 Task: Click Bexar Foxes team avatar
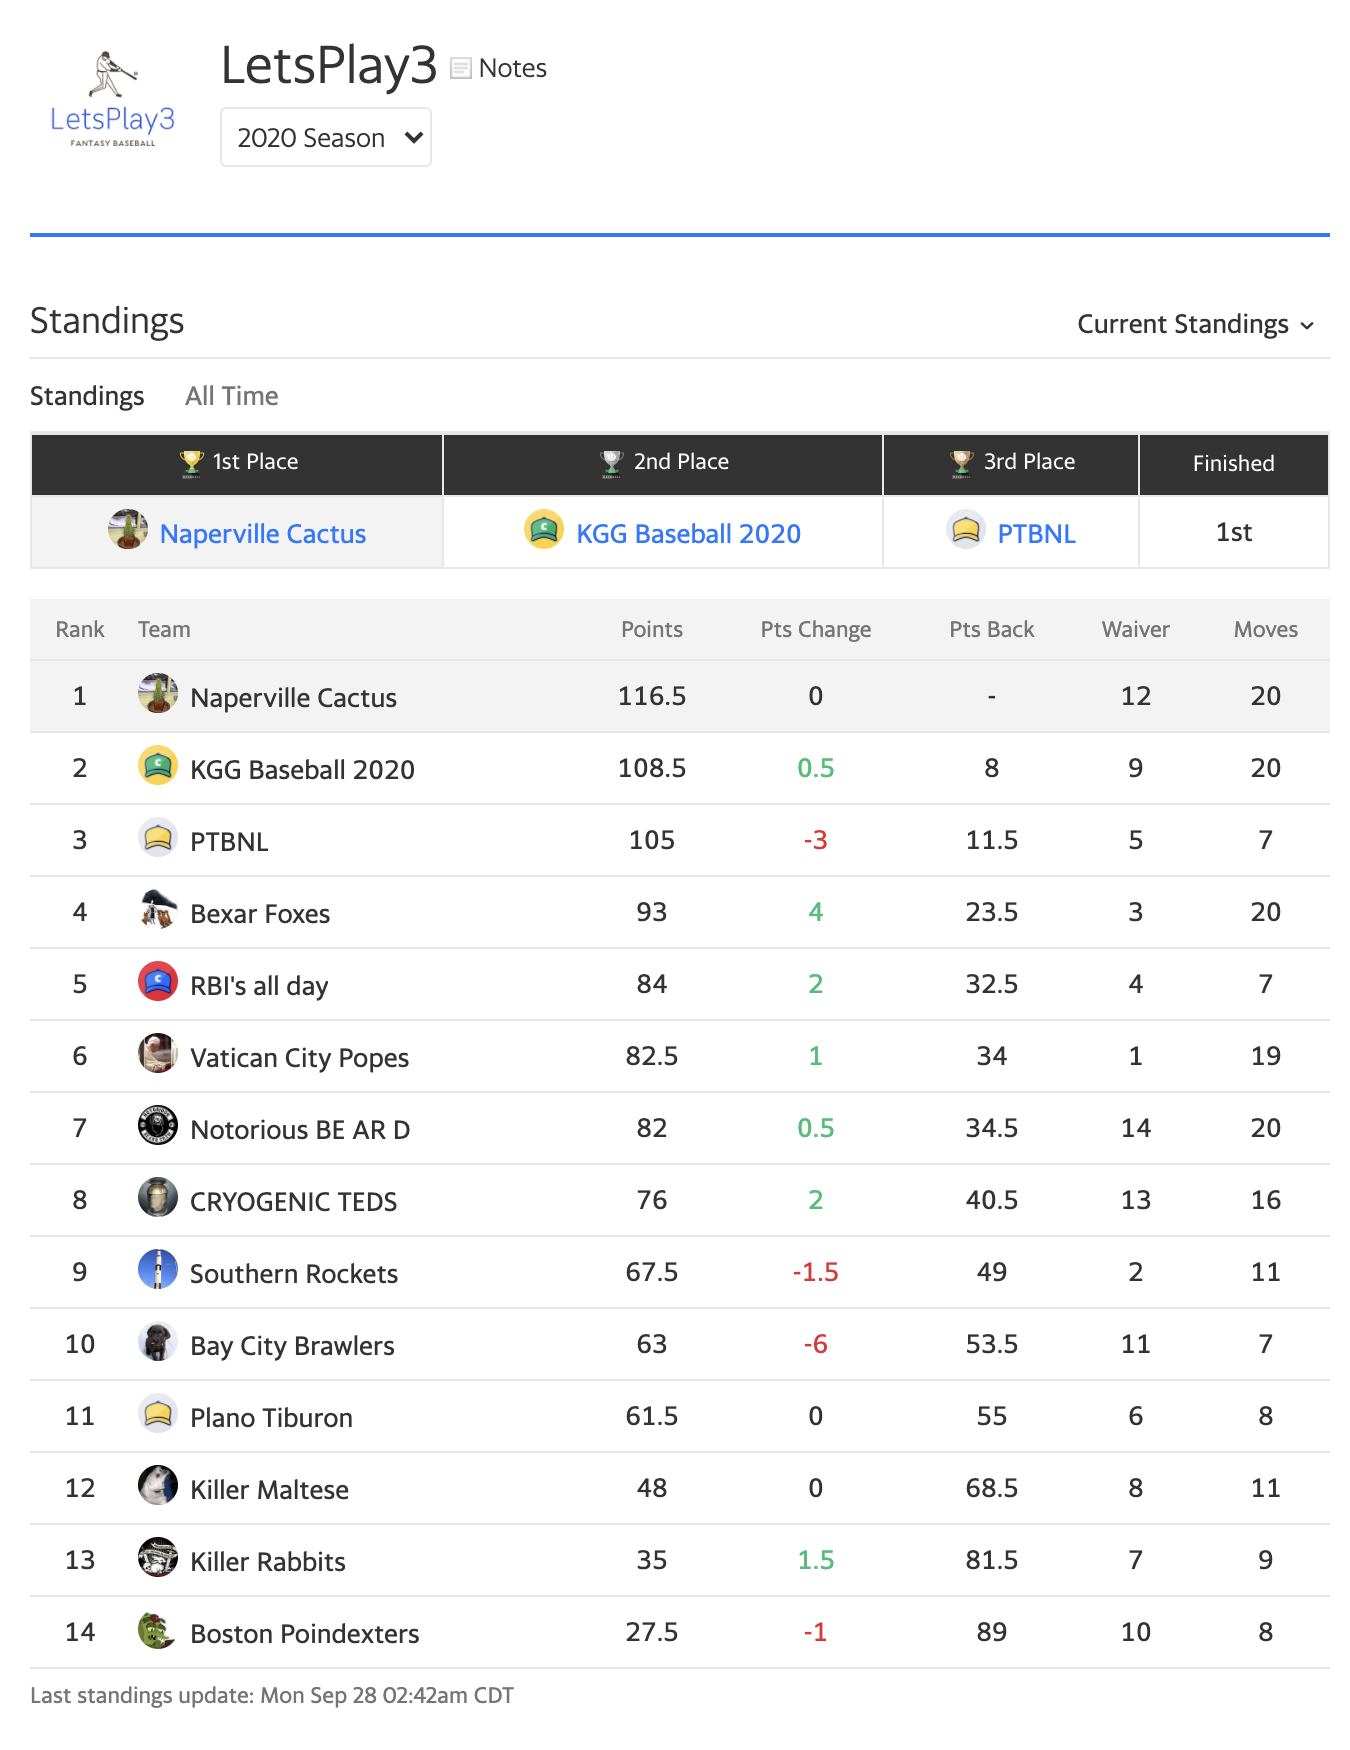(x=158, y=910)
